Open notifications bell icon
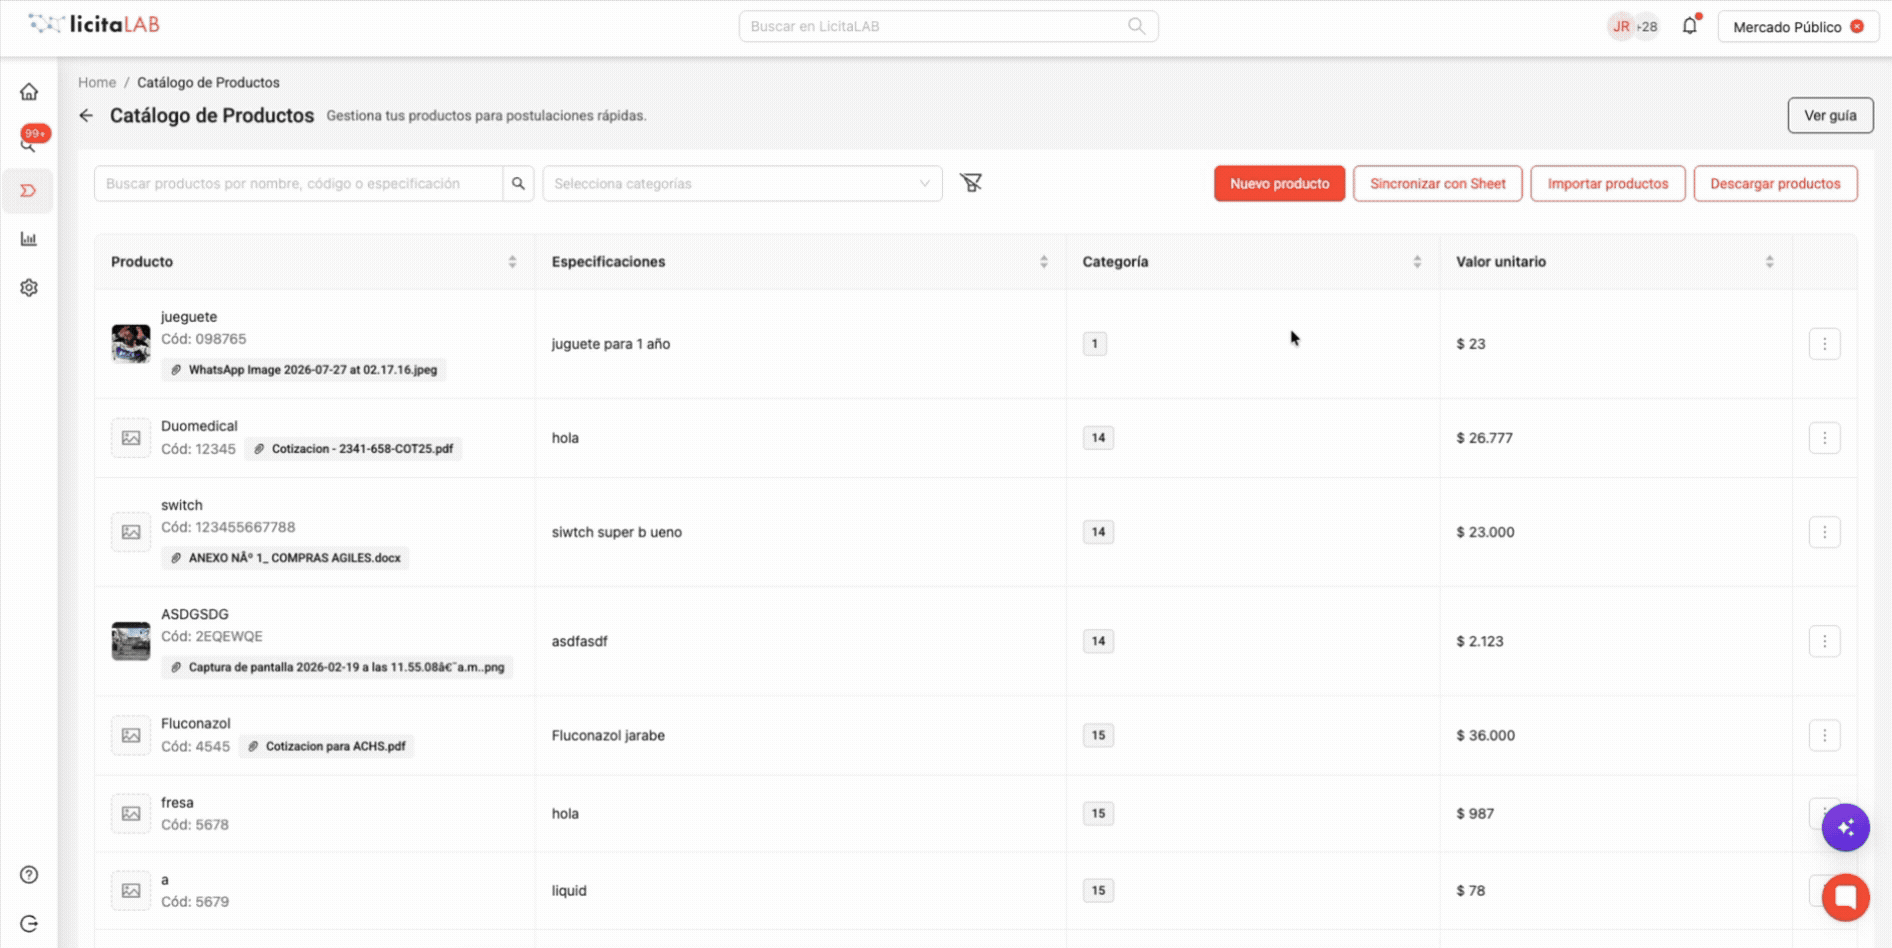This screenshot has height=948, width=1892. 1690,26
